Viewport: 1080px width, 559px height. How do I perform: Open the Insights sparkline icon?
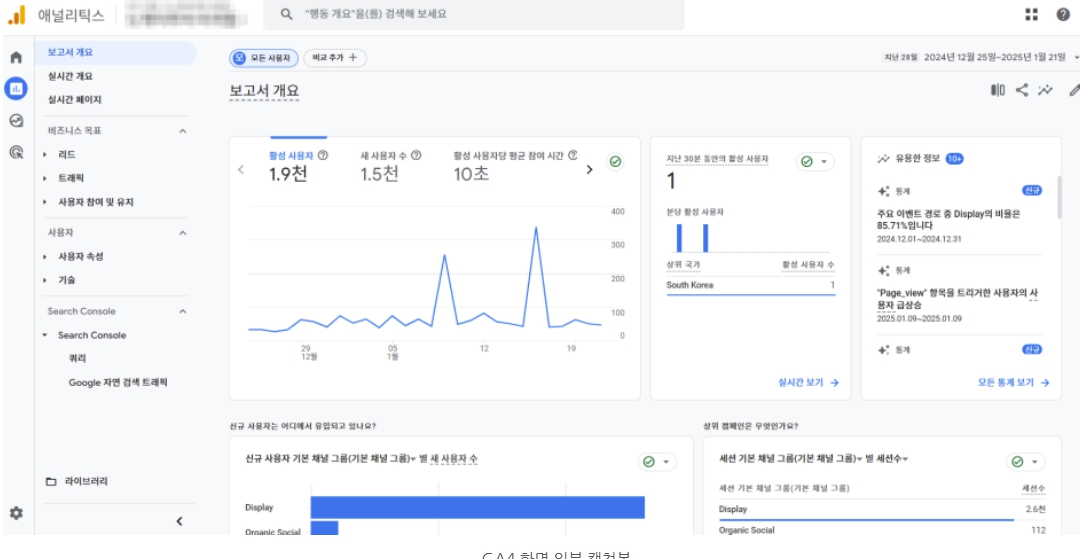pyautogui.click(x=1046, y=90)
